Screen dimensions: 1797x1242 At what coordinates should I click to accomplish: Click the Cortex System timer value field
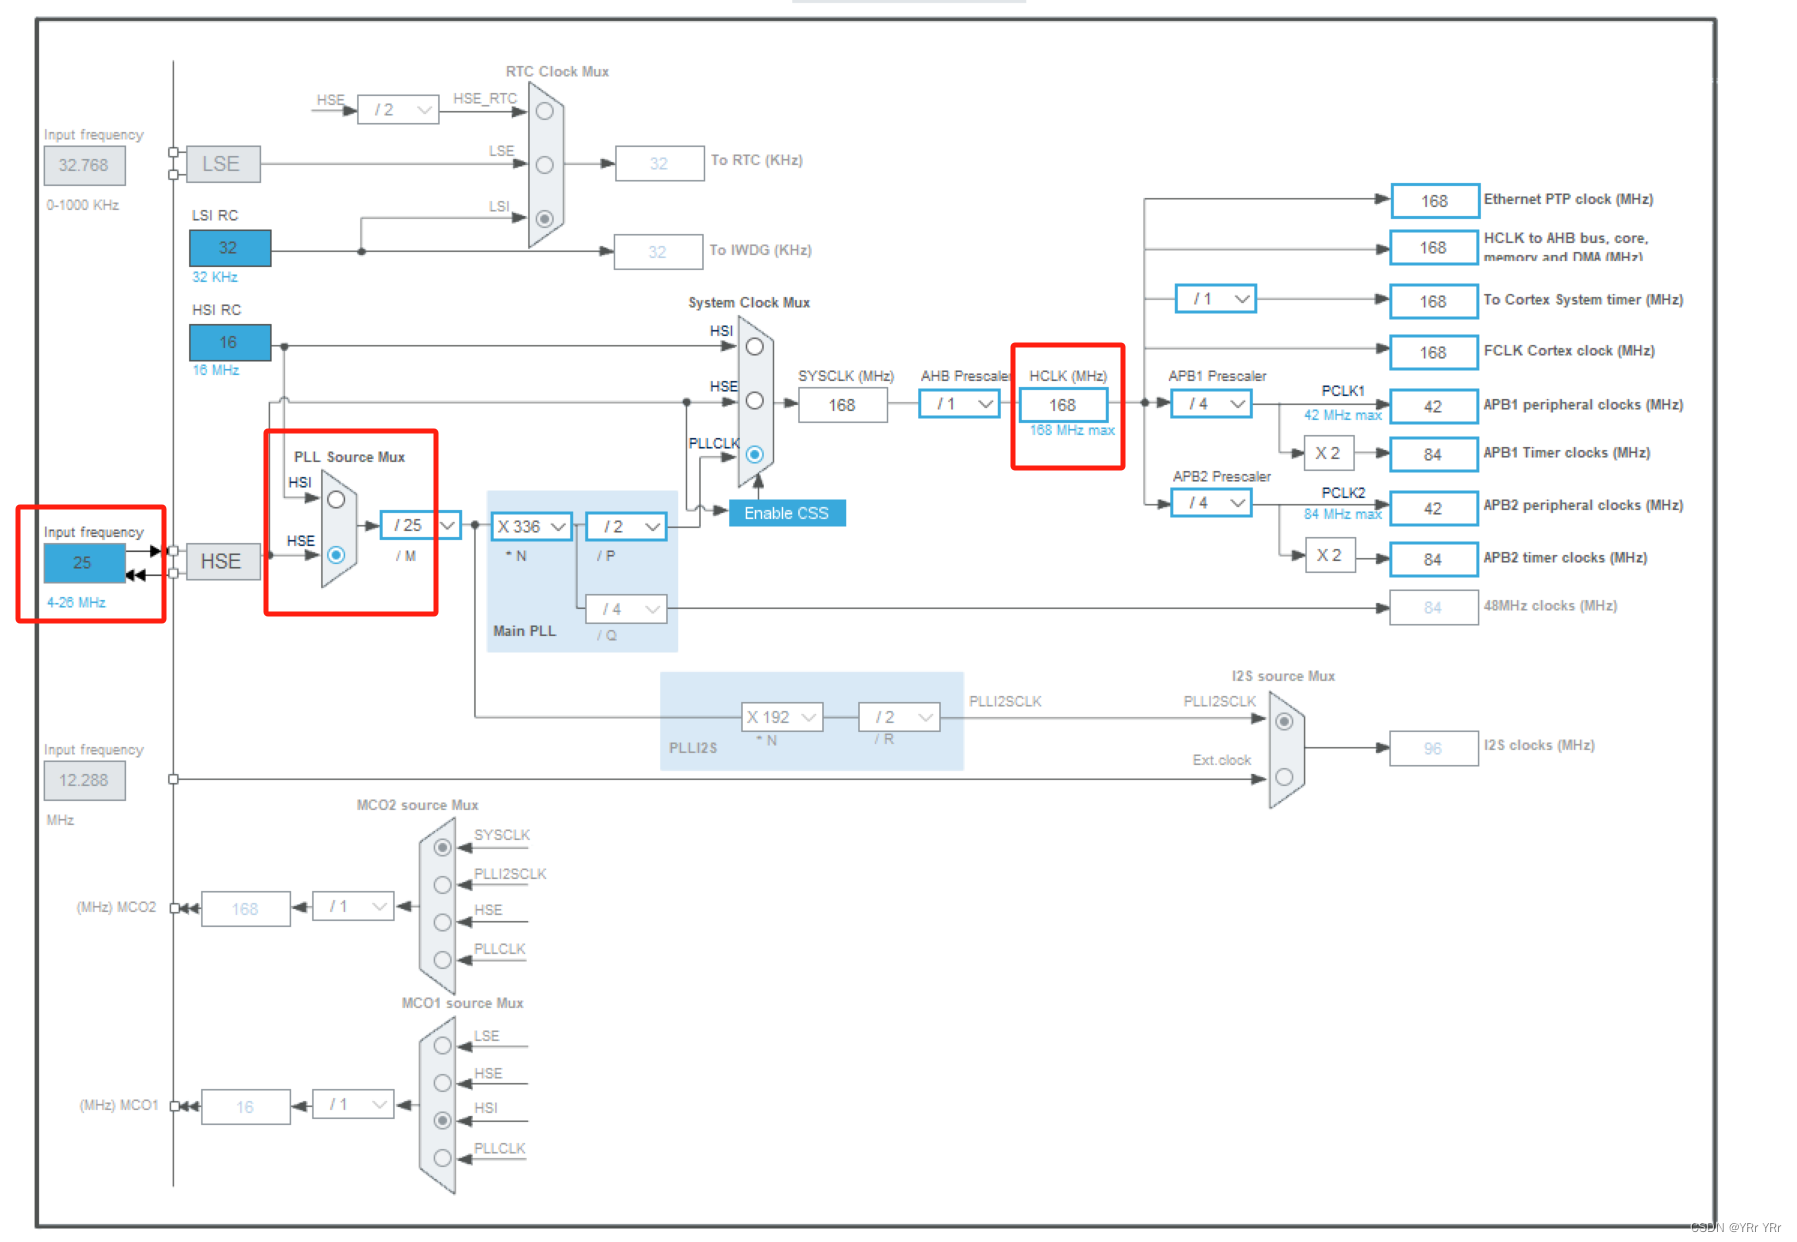click(1434, 301)
